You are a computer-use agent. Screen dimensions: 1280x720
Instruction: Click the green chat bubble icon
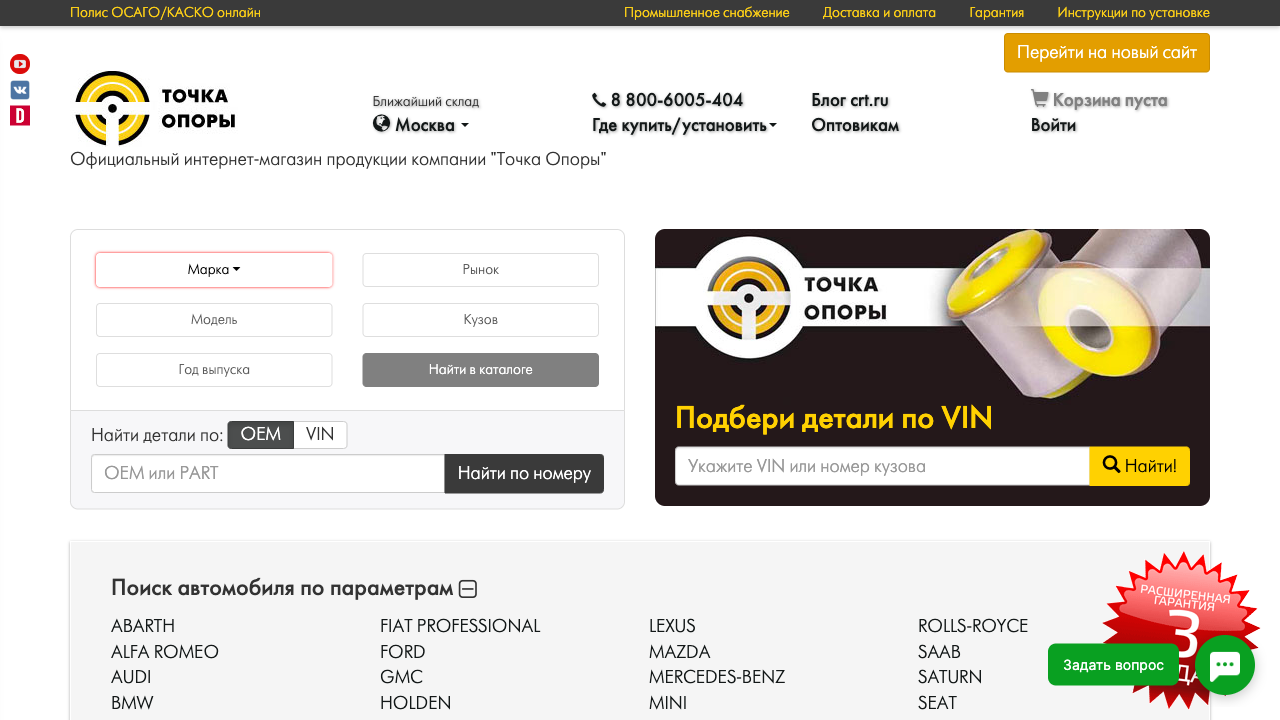(1225, 665)
